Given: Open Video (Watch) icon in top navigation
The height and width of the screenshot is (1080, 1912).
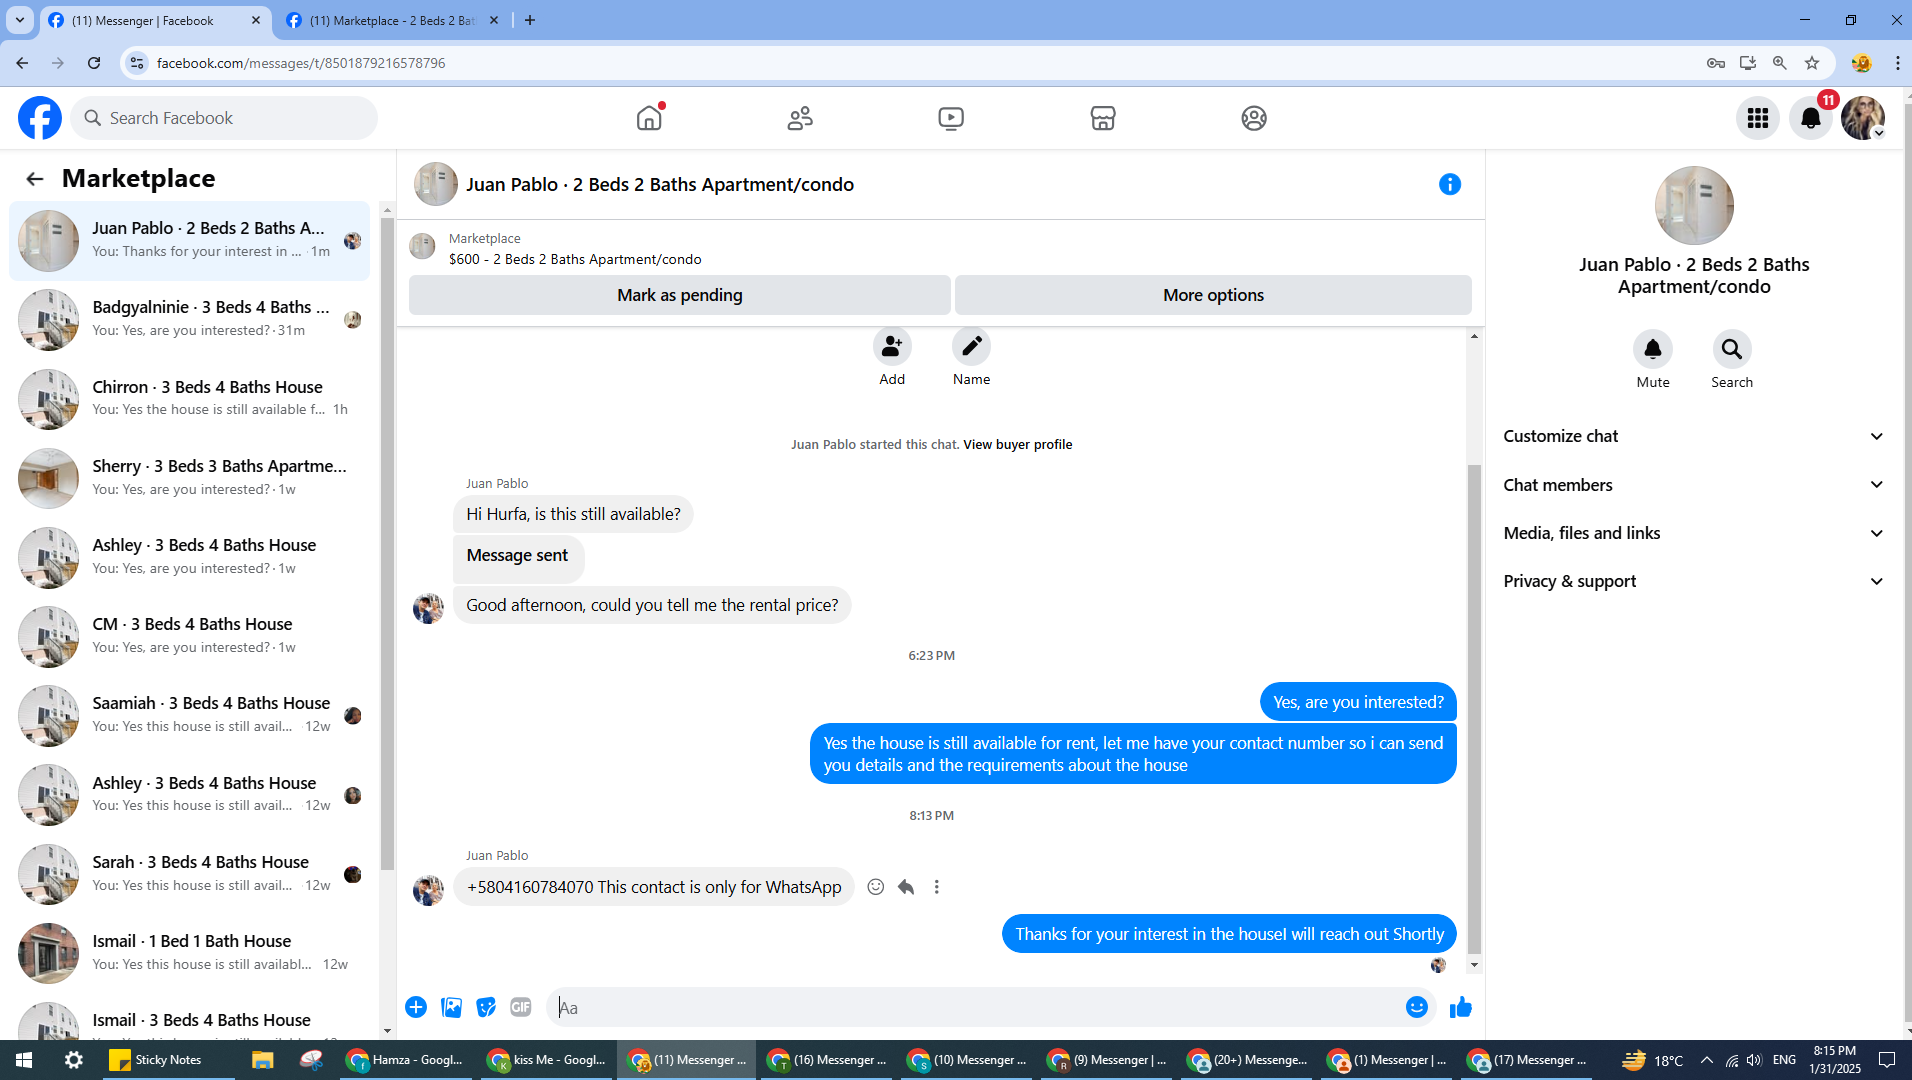Looking at the screenshot, I should pos(951,118).
